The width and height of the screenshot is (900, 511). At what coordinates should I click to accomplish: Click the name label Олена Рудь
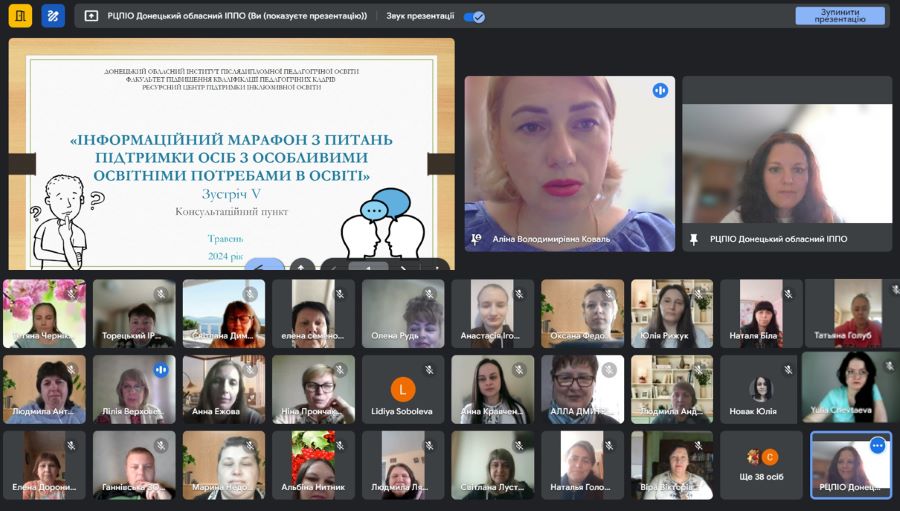pyautogui.click(x=394, y=335)
